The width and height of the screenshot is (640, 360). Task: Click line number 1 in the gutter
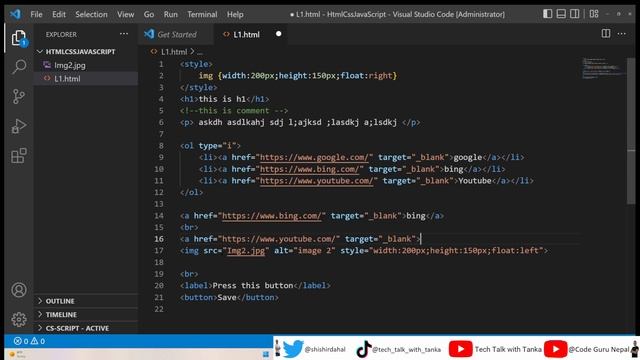point(161,64)
